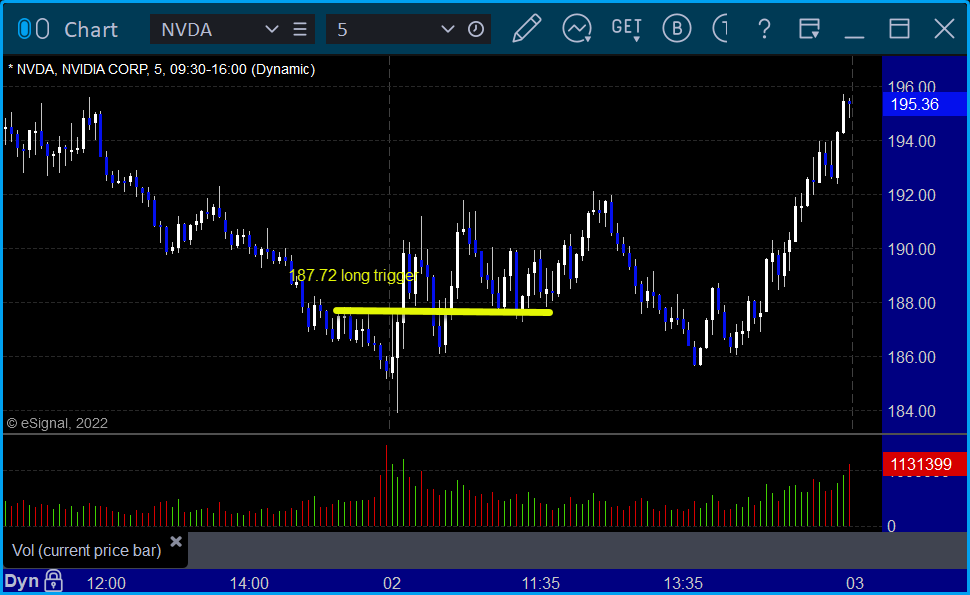Image resolution: width=970 pixels, height=595 pixels.
Task: Click the 12:00 time axis label
Action: (x=106, y=583)
